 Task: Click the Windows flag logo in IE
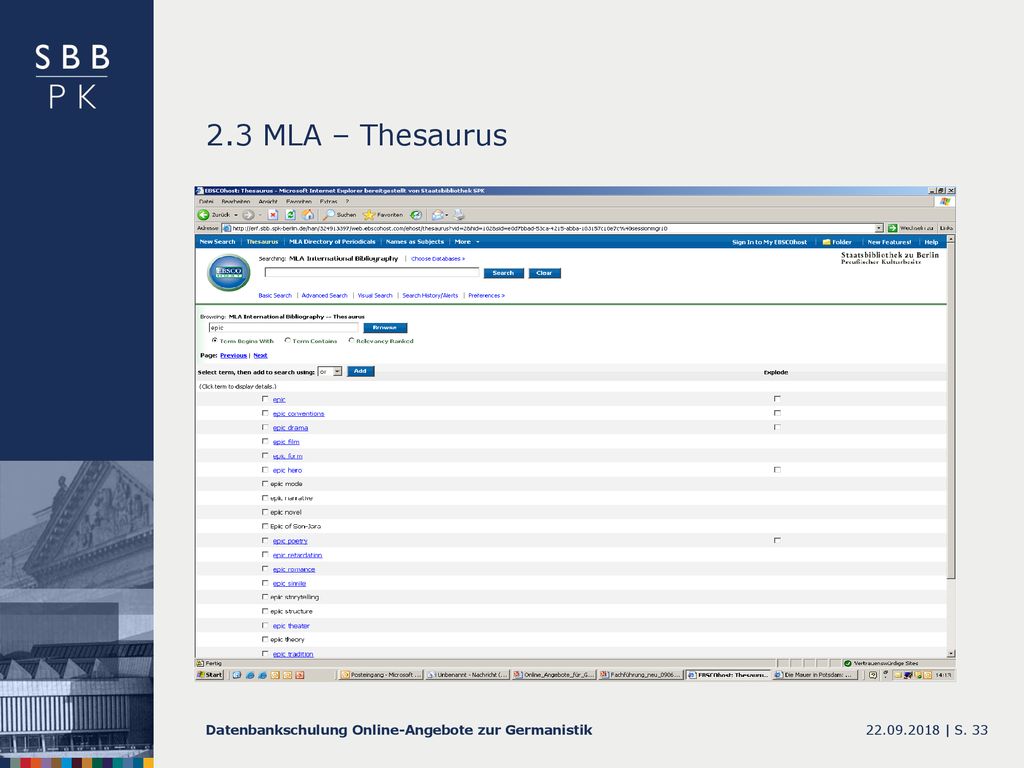tap(944, 201)
